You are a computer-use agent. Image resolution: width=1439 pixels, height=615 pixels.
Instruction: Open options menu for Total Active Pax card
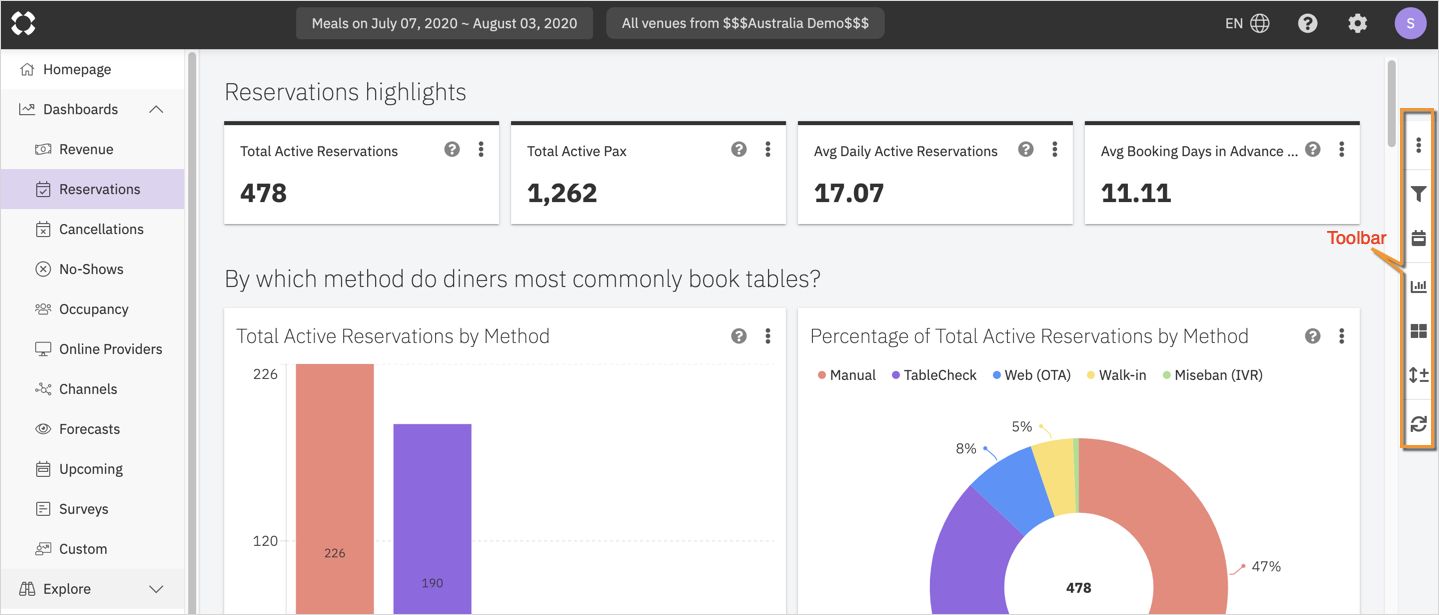768,149
